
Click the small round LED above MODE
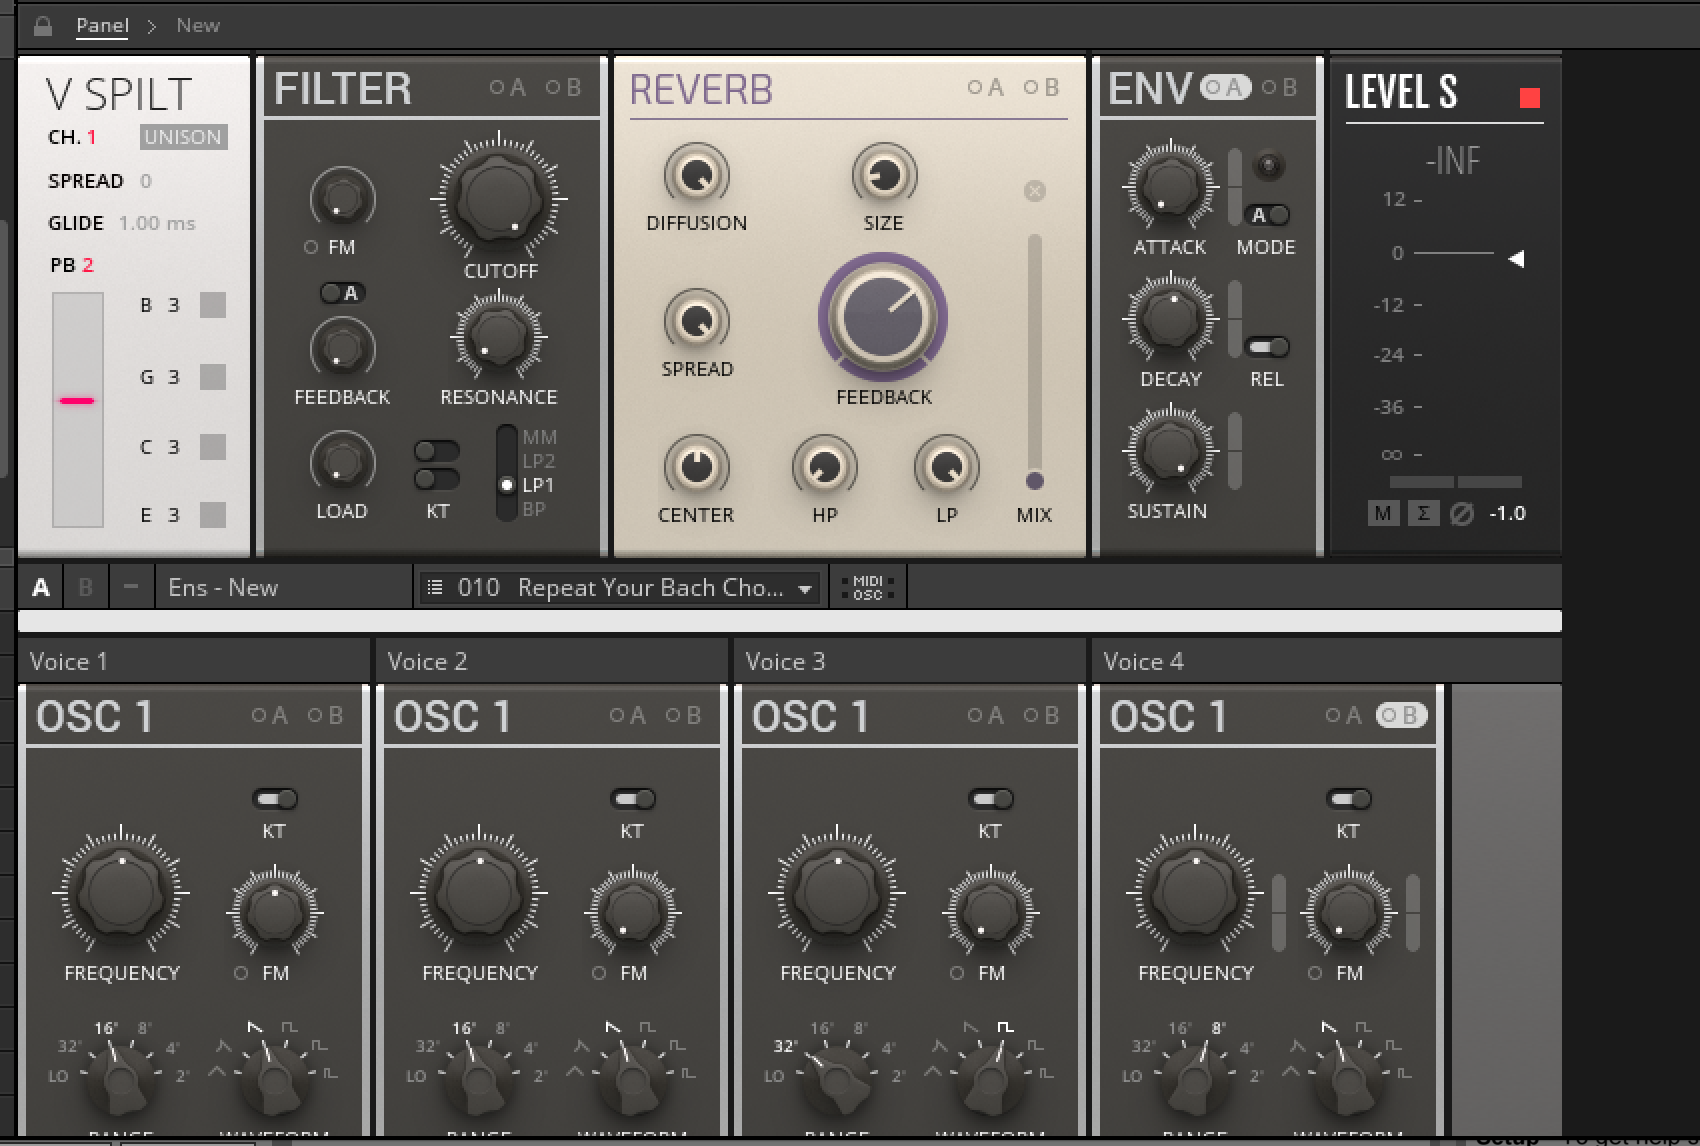pyautogui.click(x=1269, y=165)
